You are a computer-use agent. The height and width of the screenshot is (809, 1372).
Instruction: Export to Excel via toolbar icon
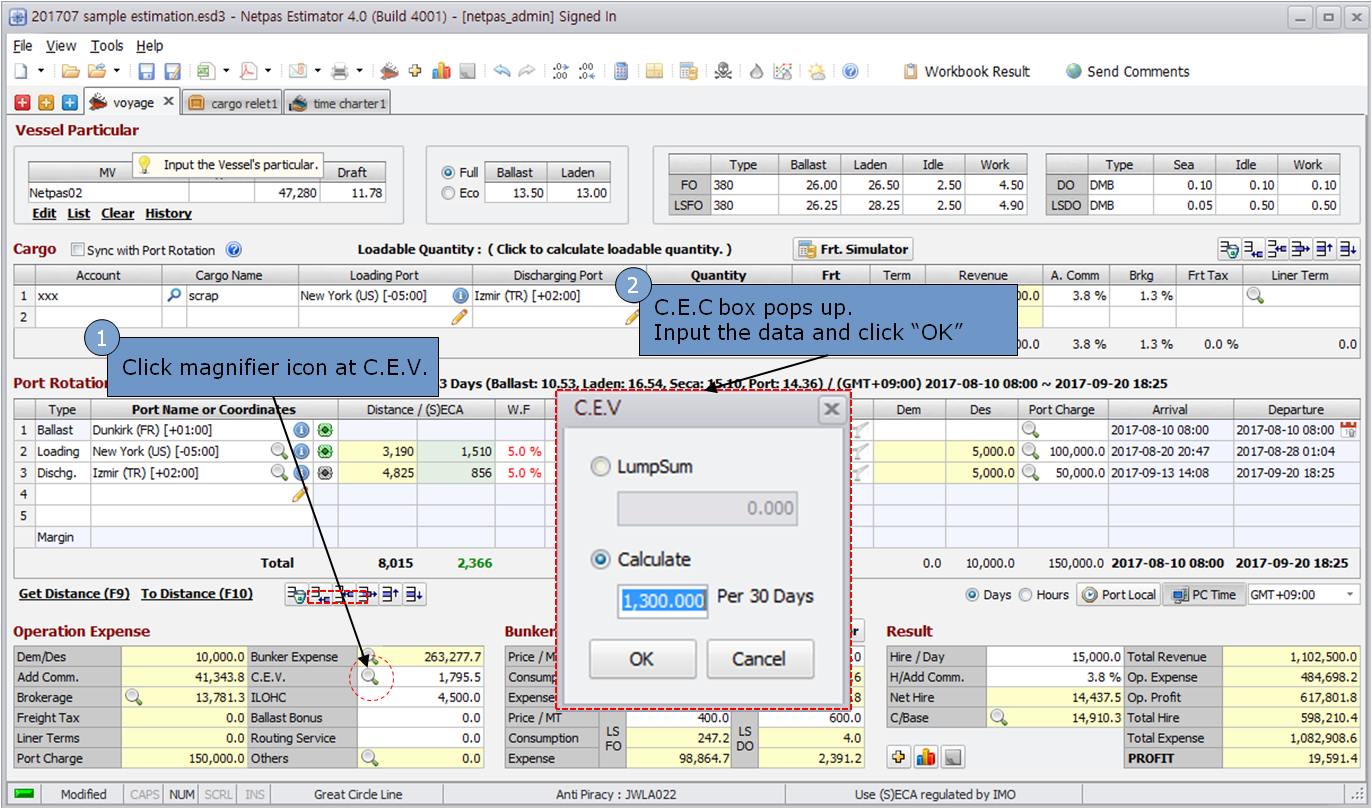pyautogui.click(x=205, y=71)
